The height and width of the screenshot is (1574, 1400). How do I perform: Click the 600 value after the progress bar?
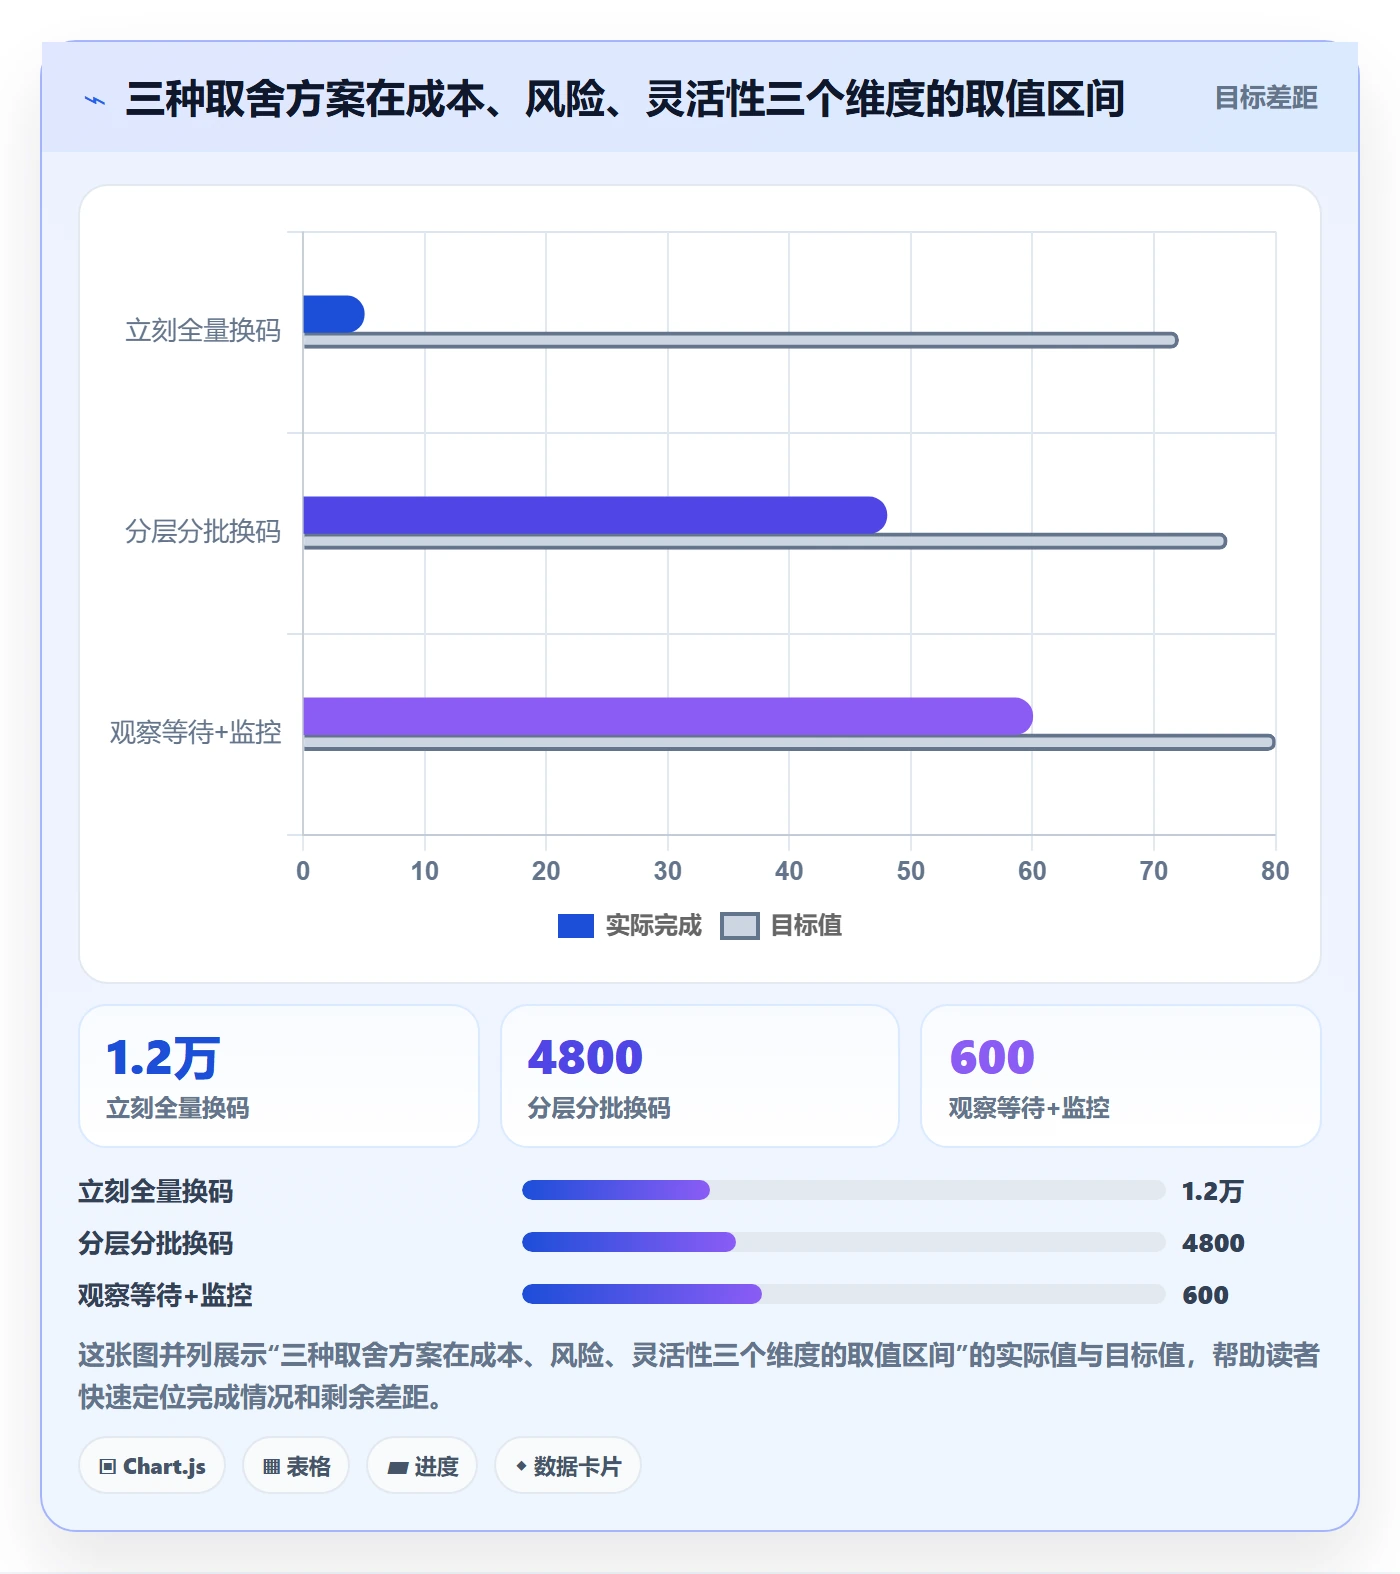point(1205,1295)
